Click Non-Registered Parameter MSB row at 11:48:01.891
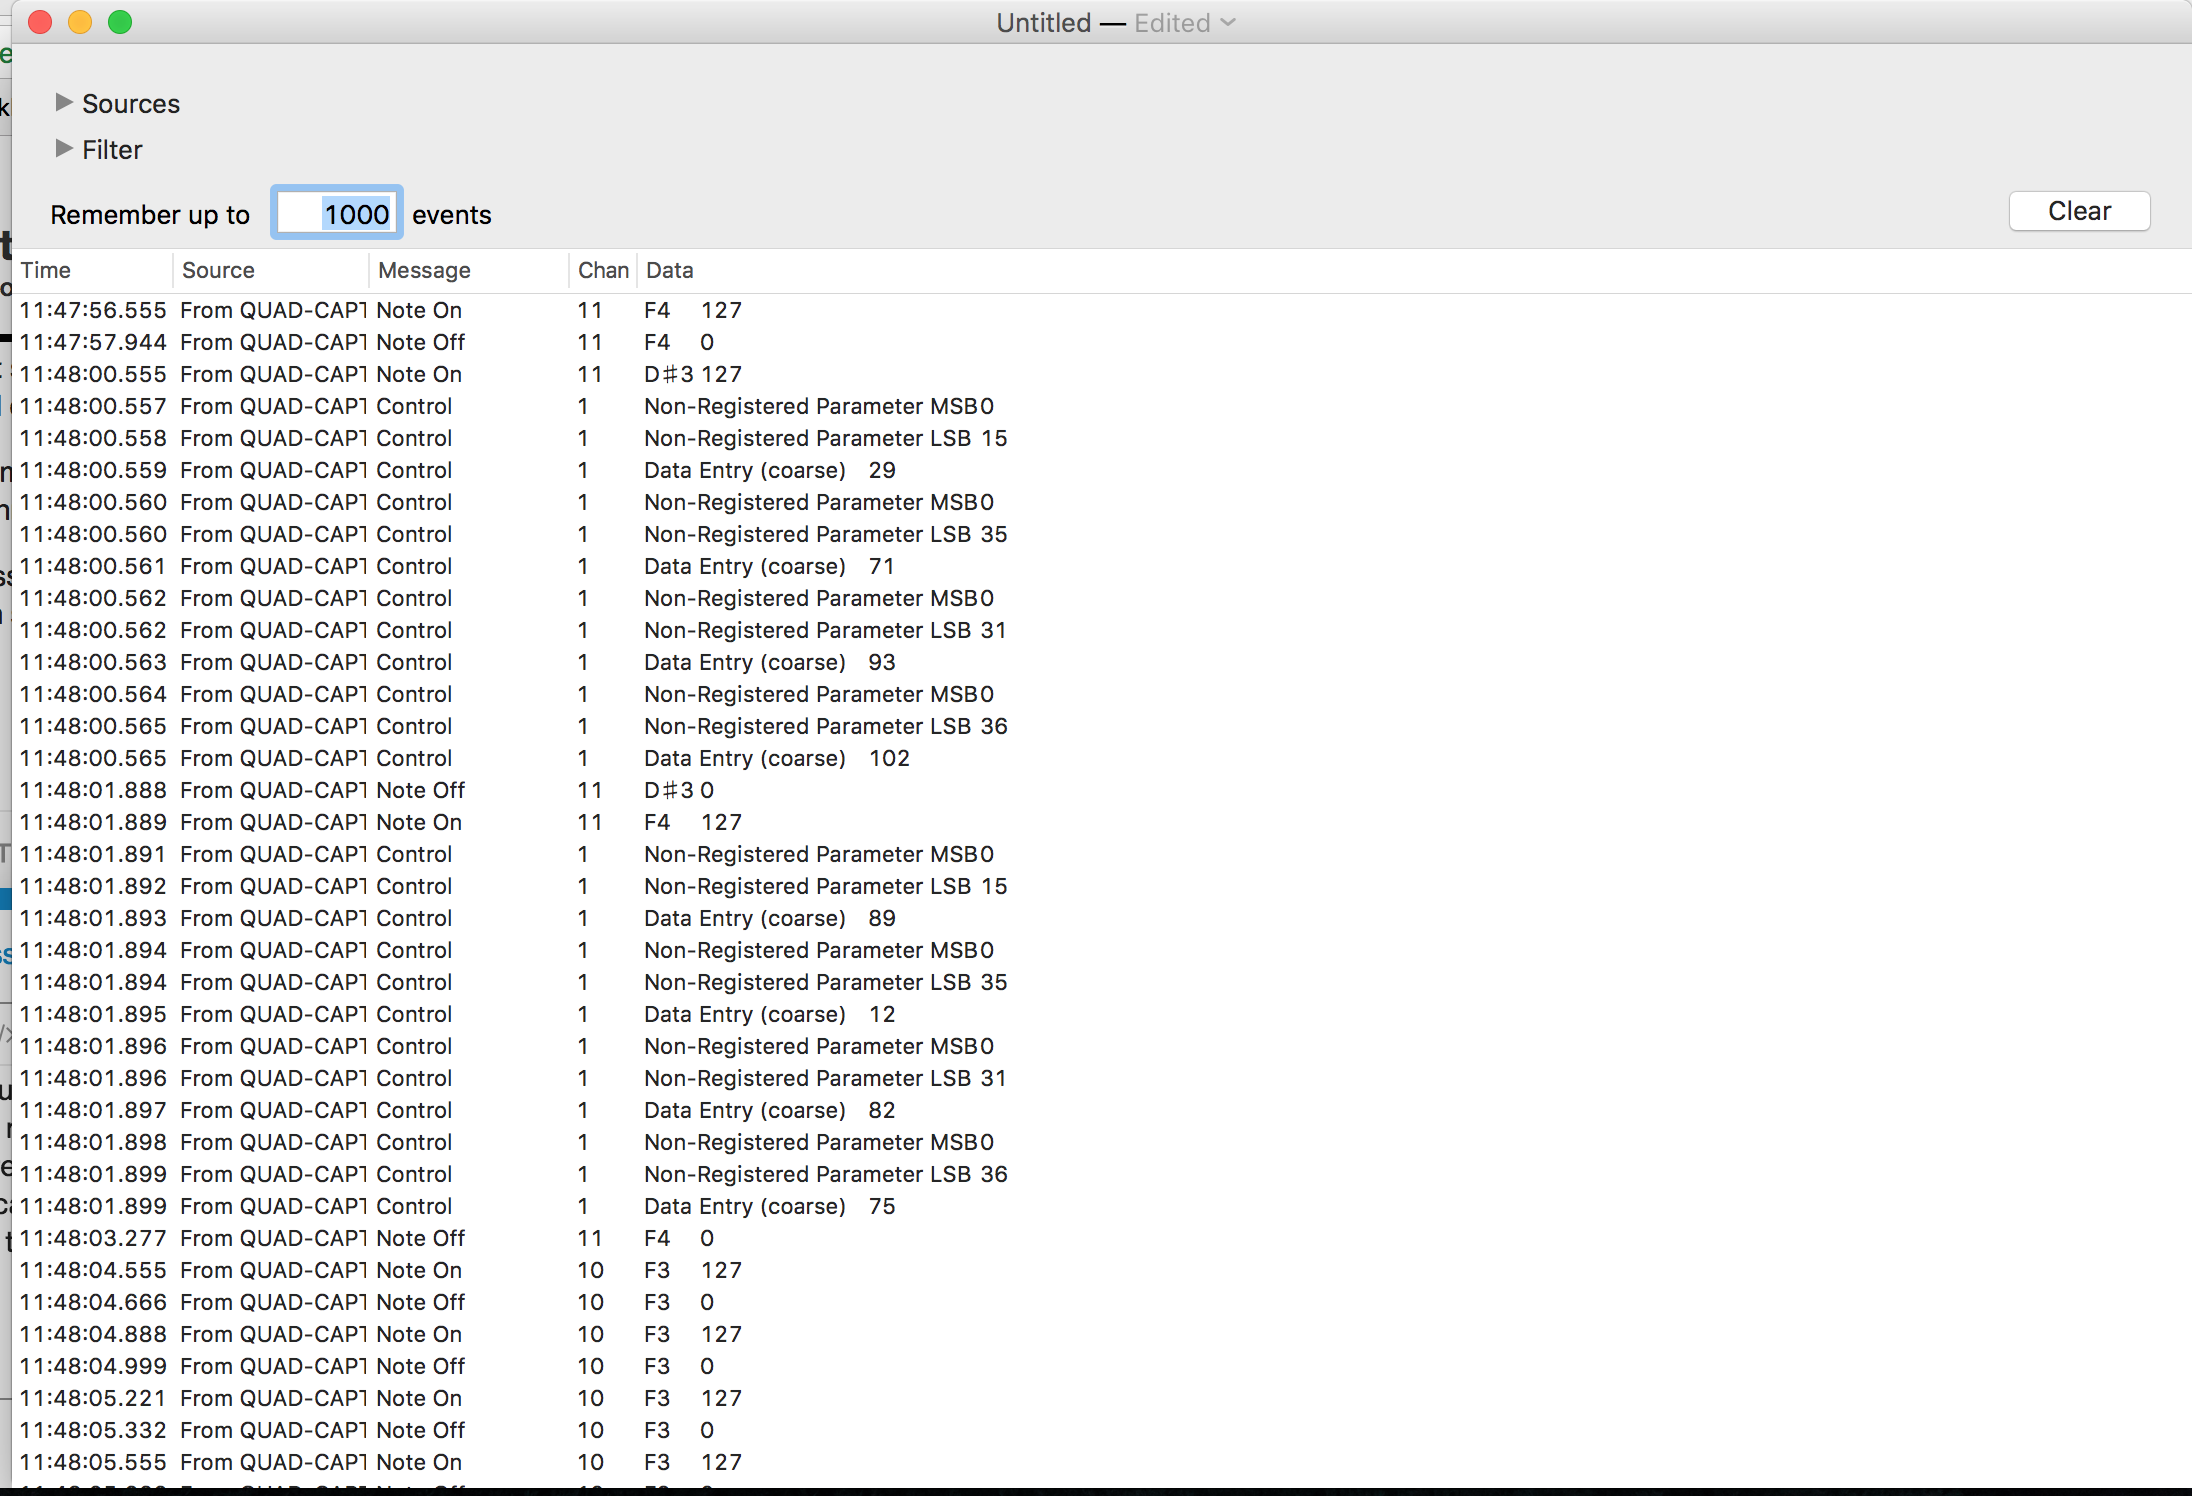The image size is (2192, 1496). point(1102,854)
